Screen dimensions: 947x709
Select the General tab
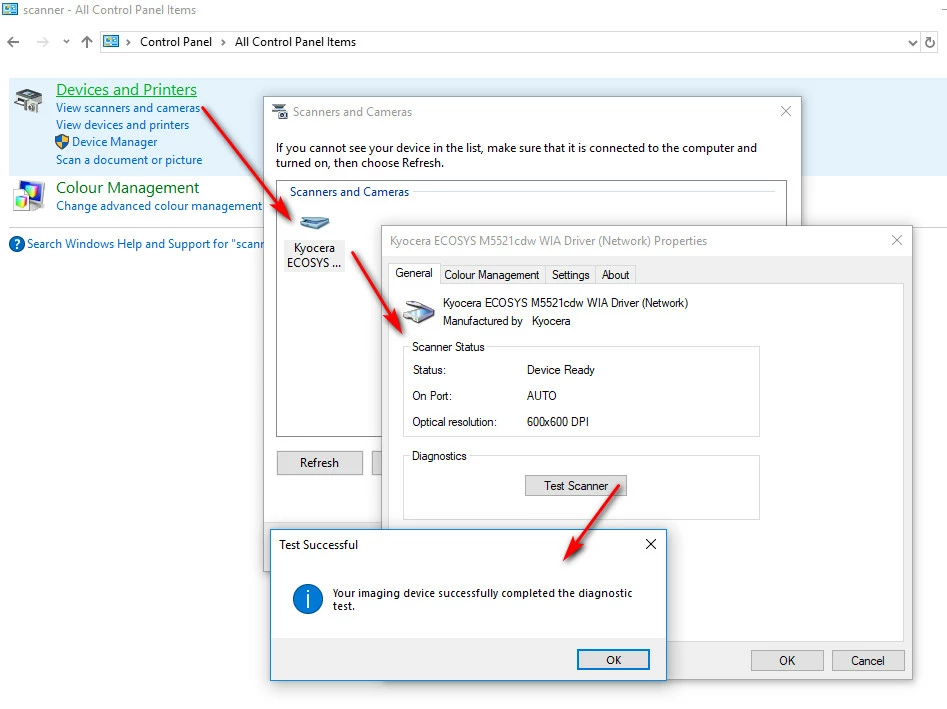point(414,273)
